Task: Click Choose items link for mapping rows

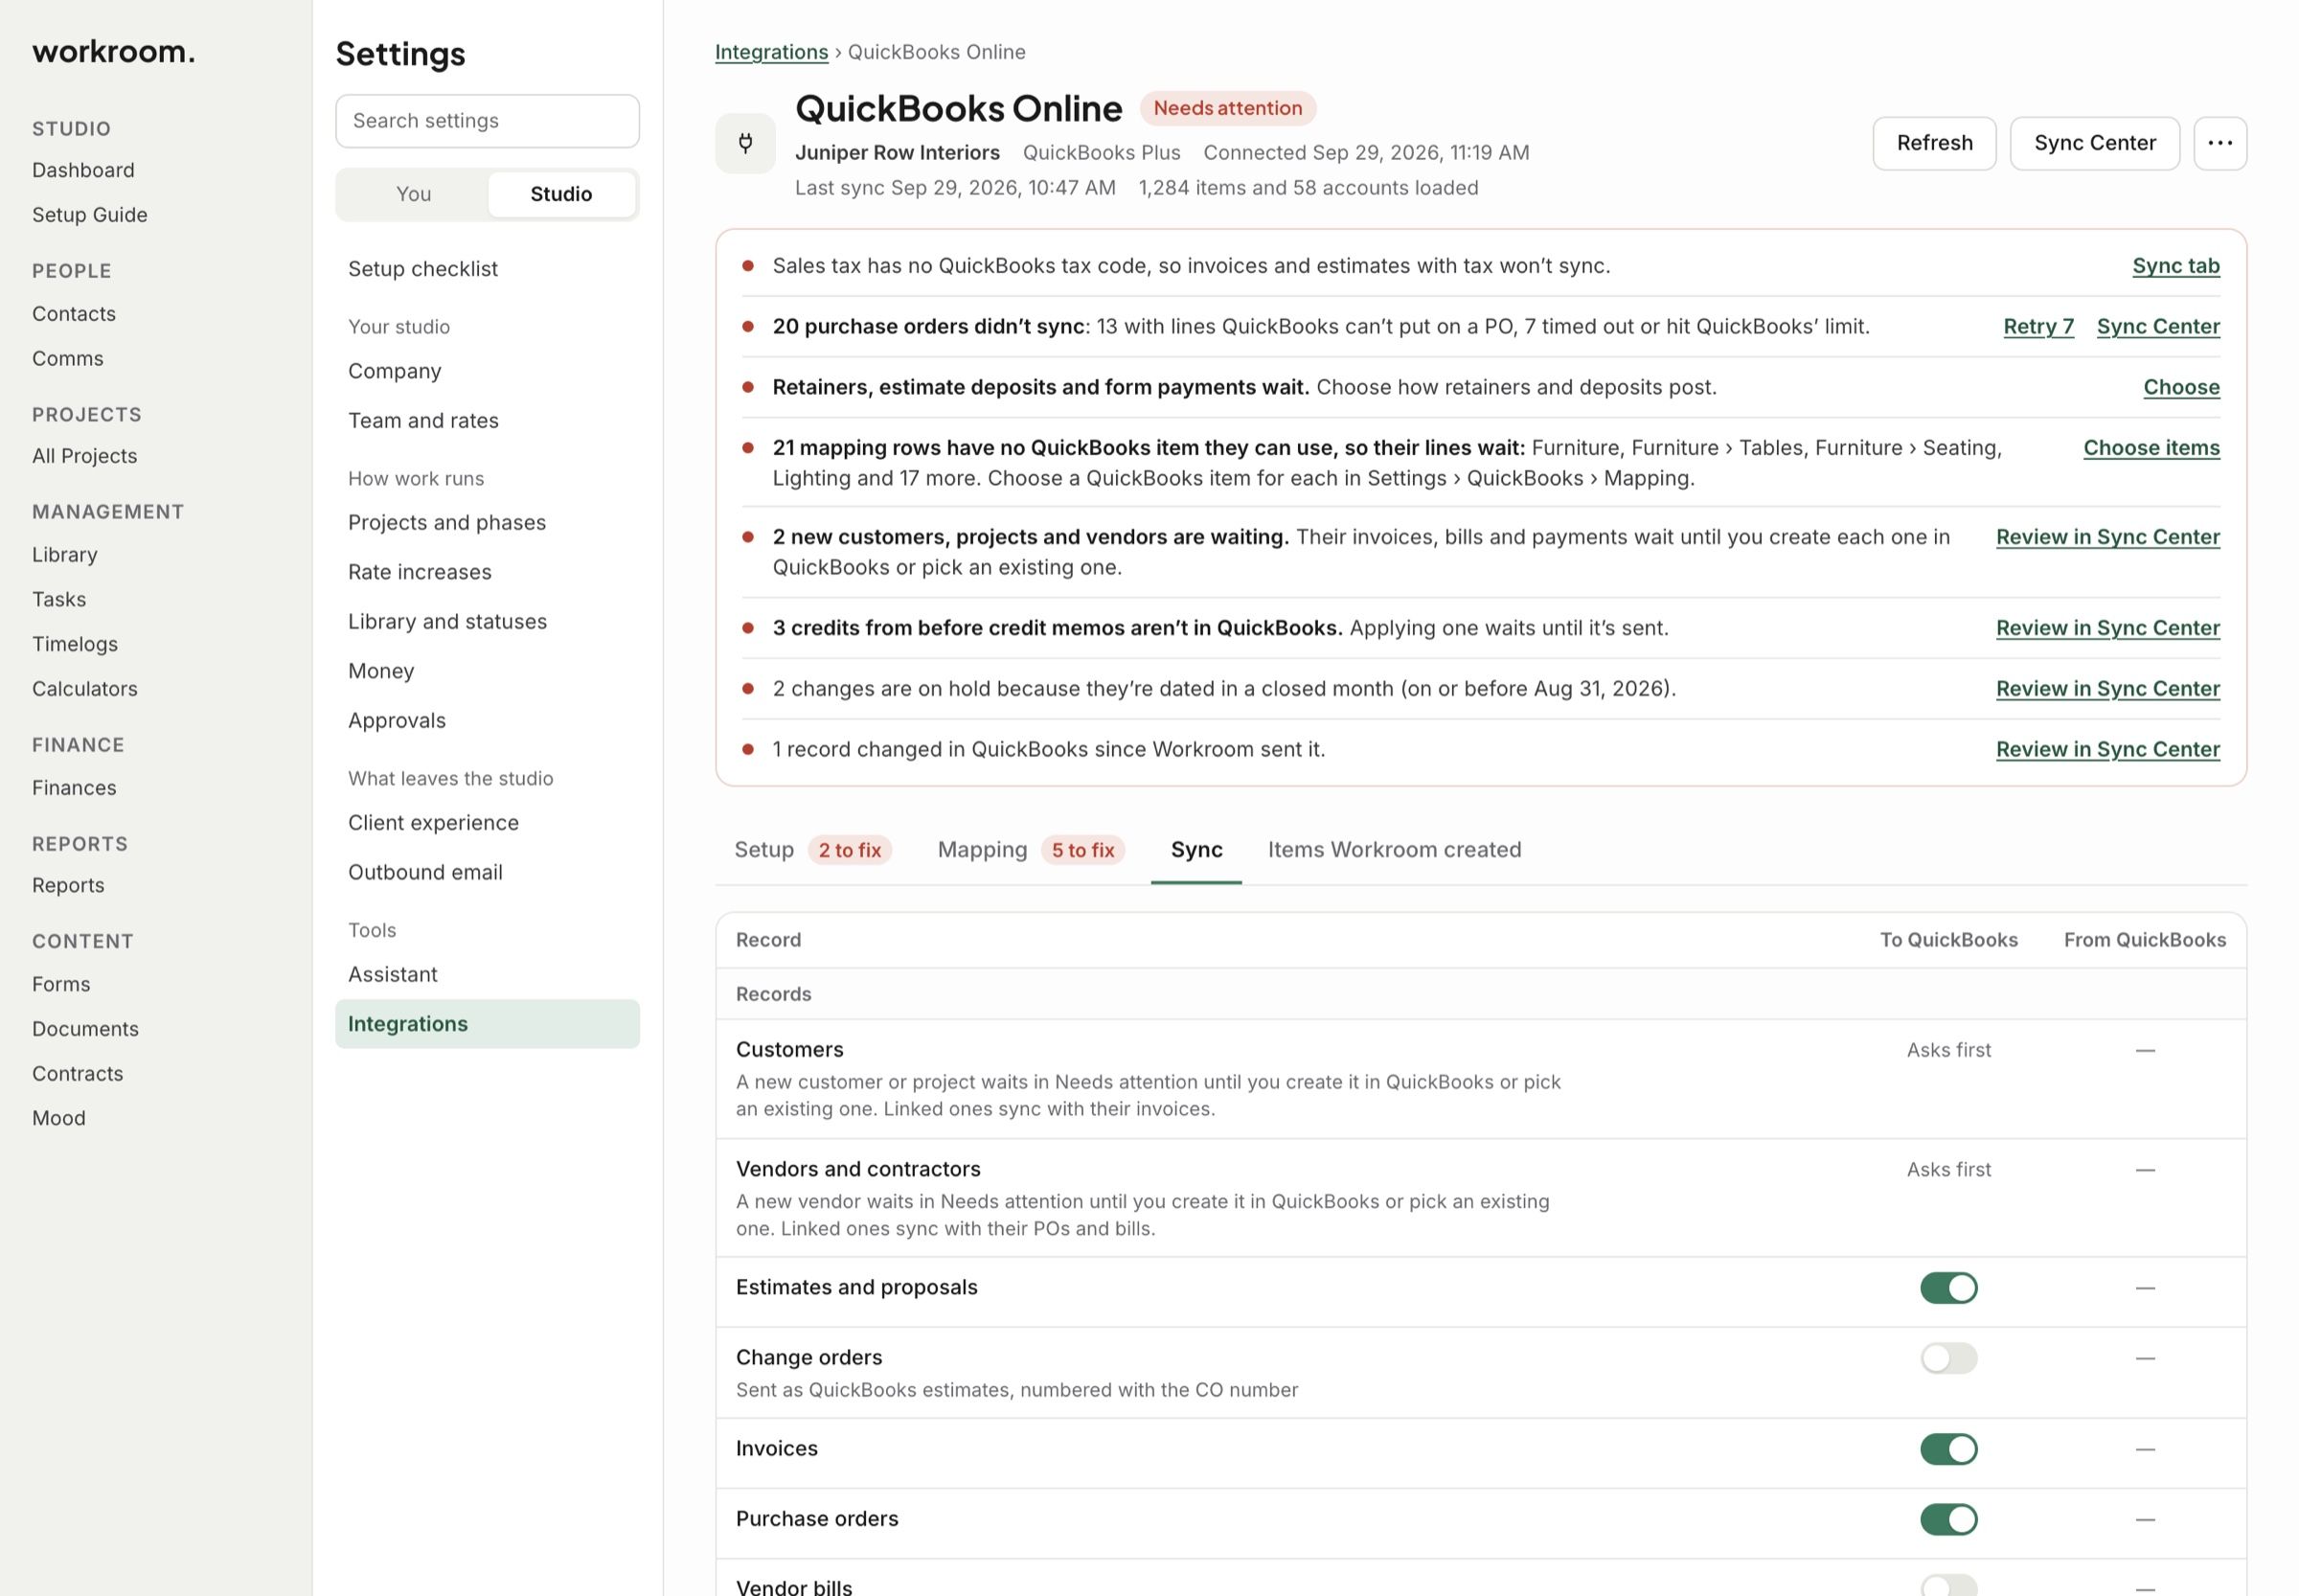Action: point(2151,448)
